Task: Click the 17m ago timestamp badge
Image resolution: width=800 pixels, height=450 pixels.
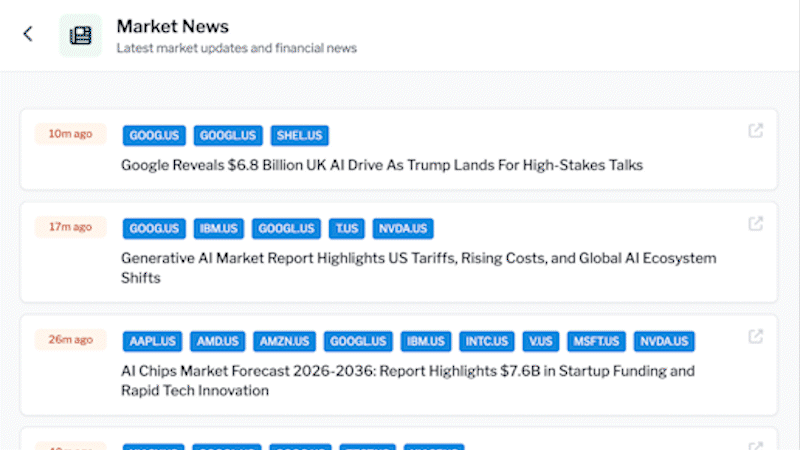Action: tap(70, 227)
